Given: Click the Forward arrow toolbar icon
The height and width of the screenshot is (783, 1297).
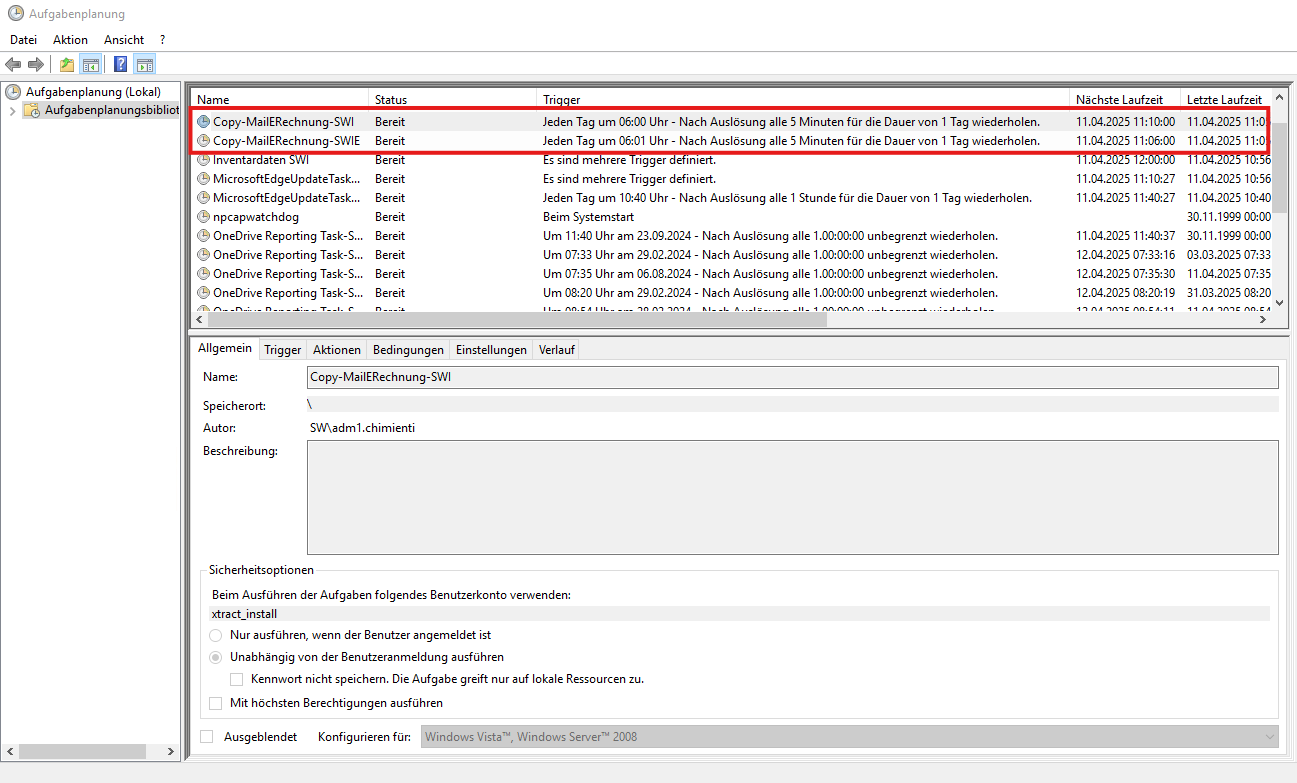Looking at the screenshot, I should pyautogui.click(x=36, y=65).
